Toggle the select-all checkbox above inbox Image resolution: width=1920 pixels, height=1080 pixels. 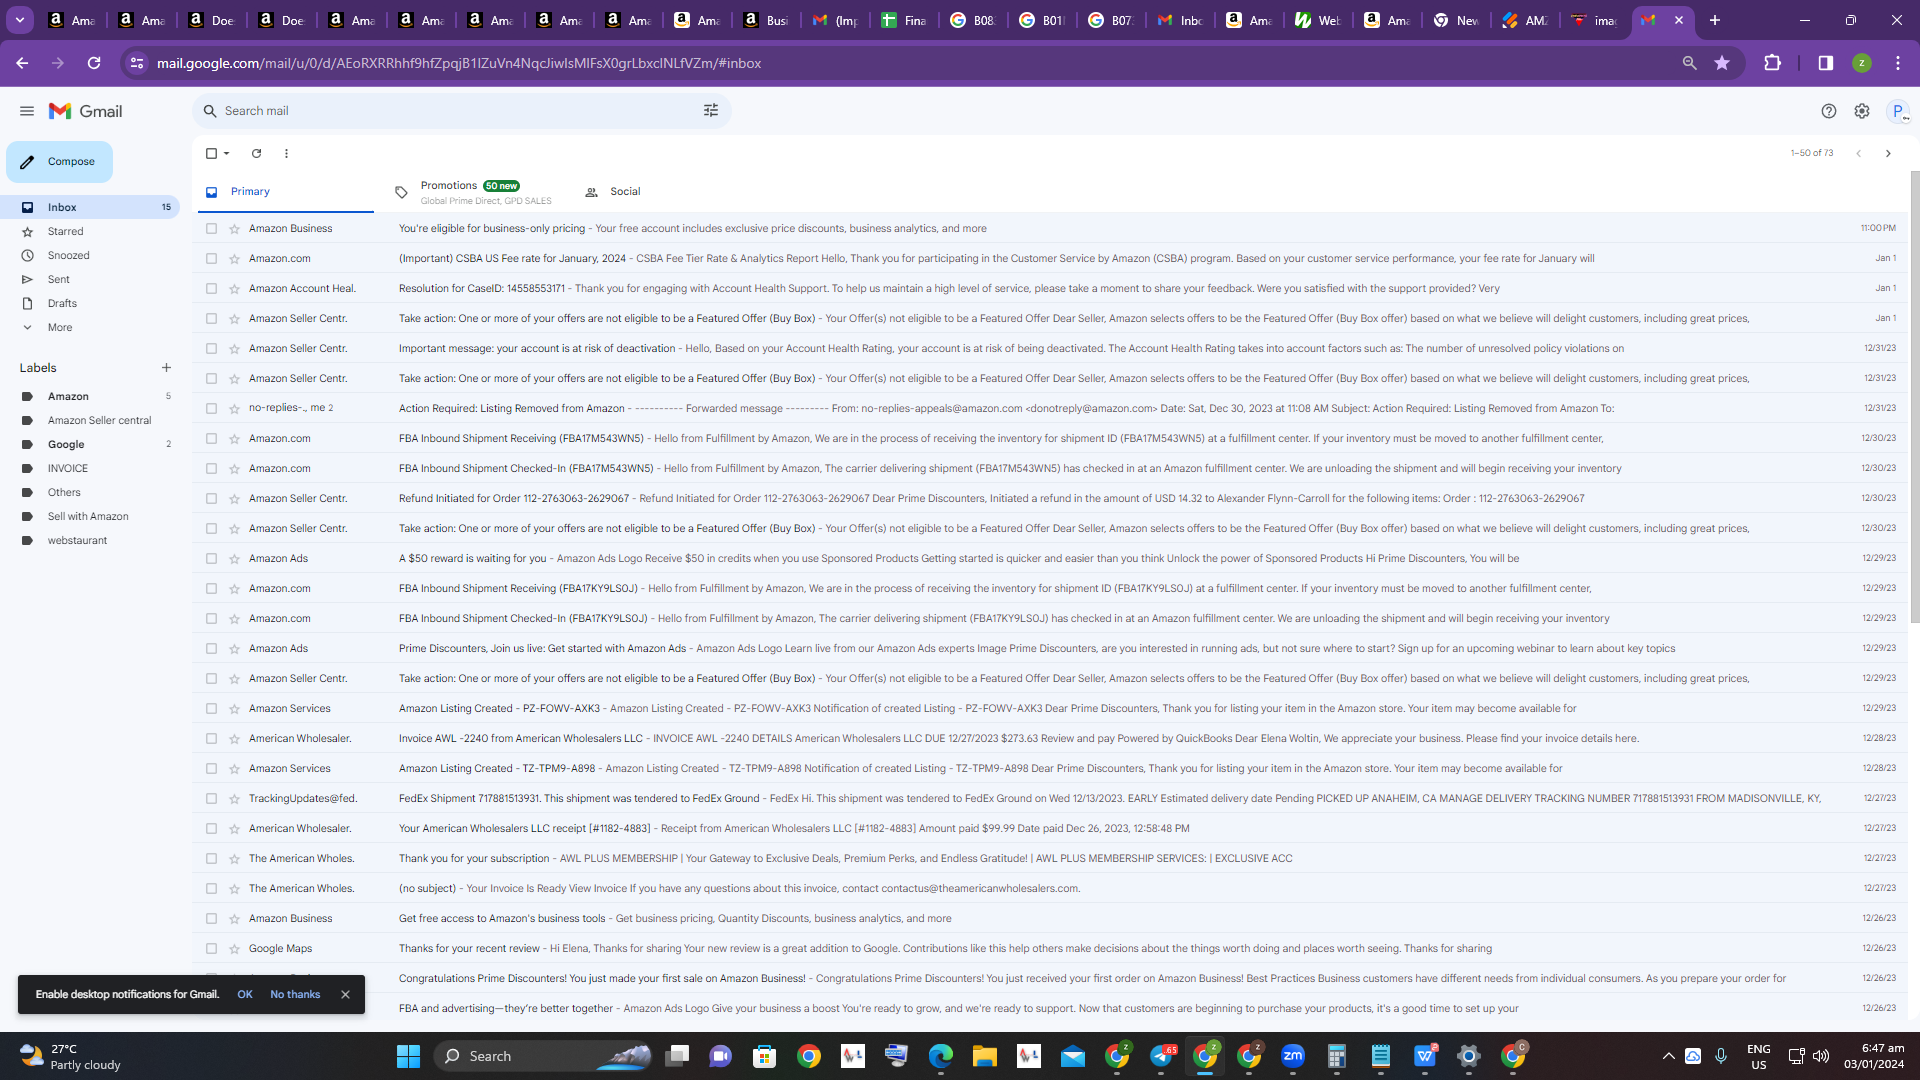[211, 153]
